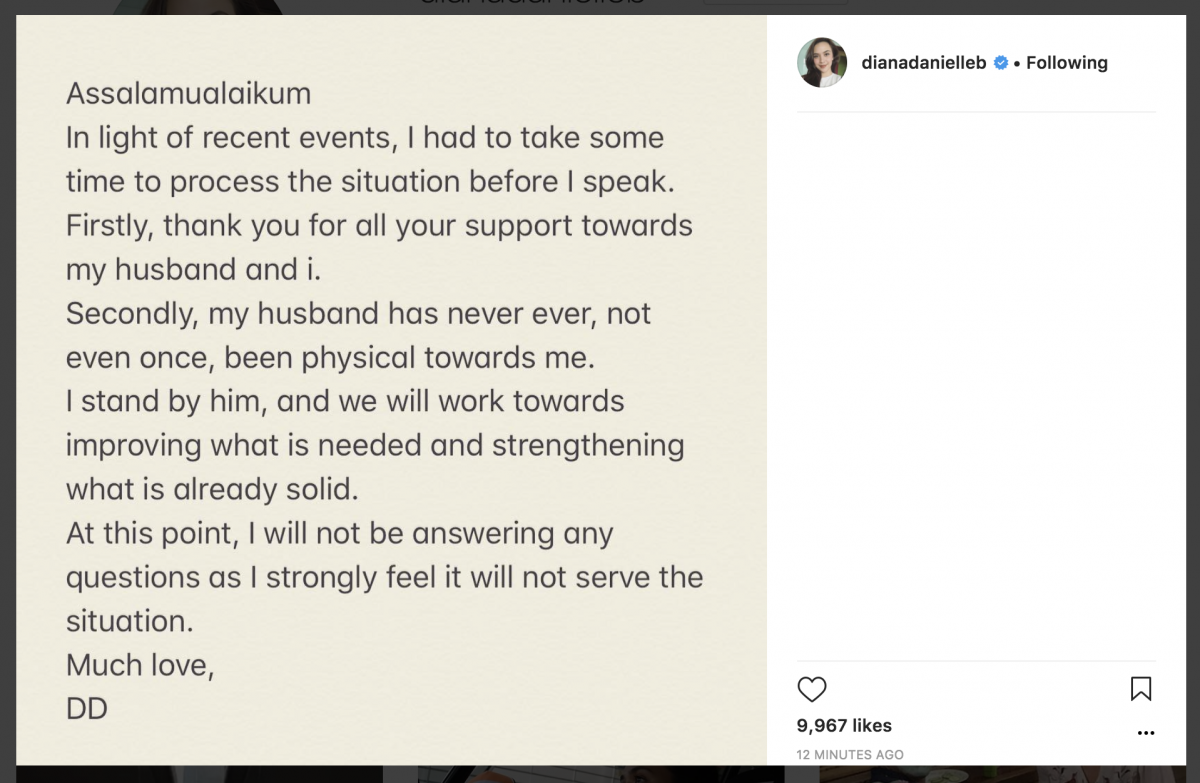Click the dimmed profile photo behind the overlay
The image size is (1200, 783).
[196, 7]
